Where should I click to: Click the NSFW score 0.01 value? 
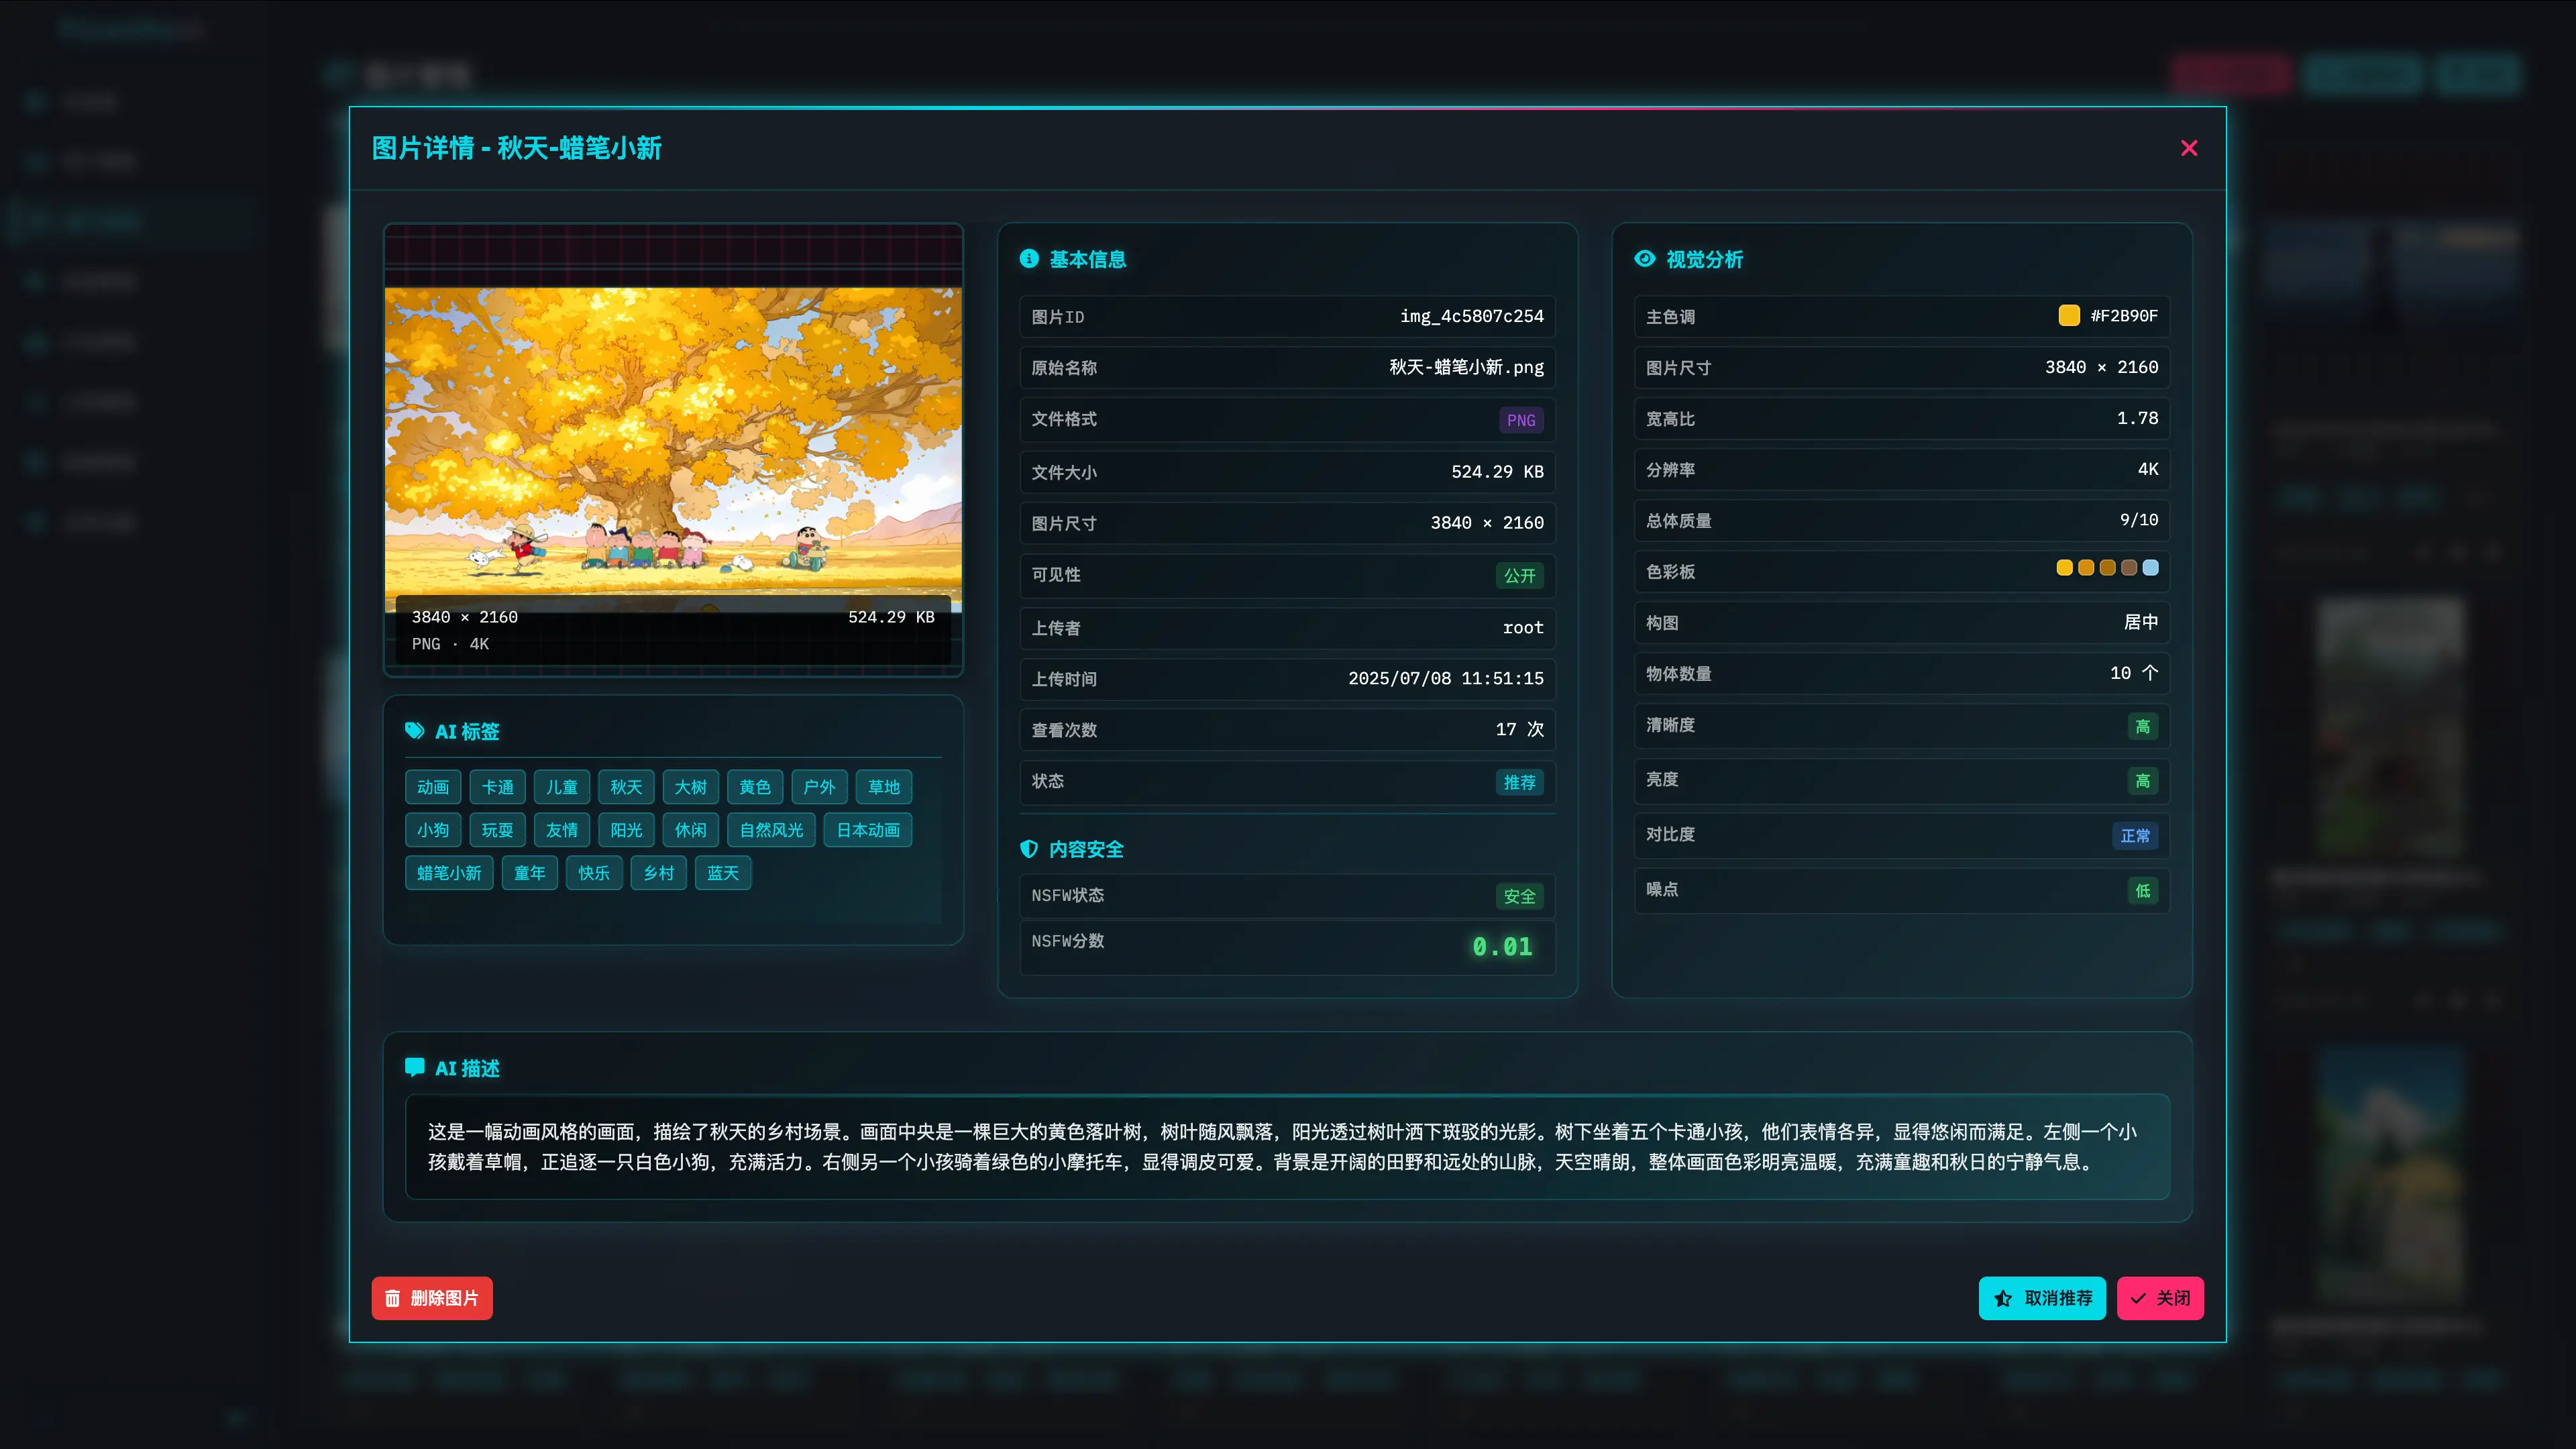[1502, 946]
